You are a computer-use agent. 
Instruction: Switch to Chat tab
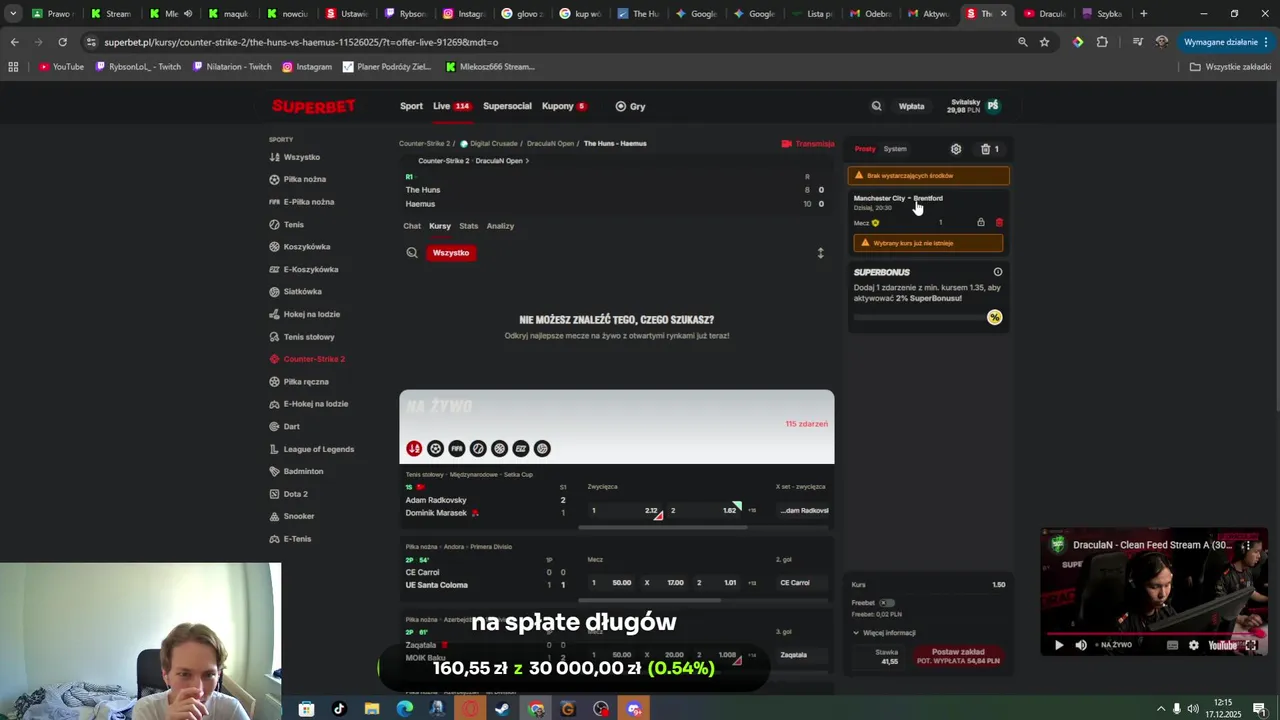(x=412, y=226)
